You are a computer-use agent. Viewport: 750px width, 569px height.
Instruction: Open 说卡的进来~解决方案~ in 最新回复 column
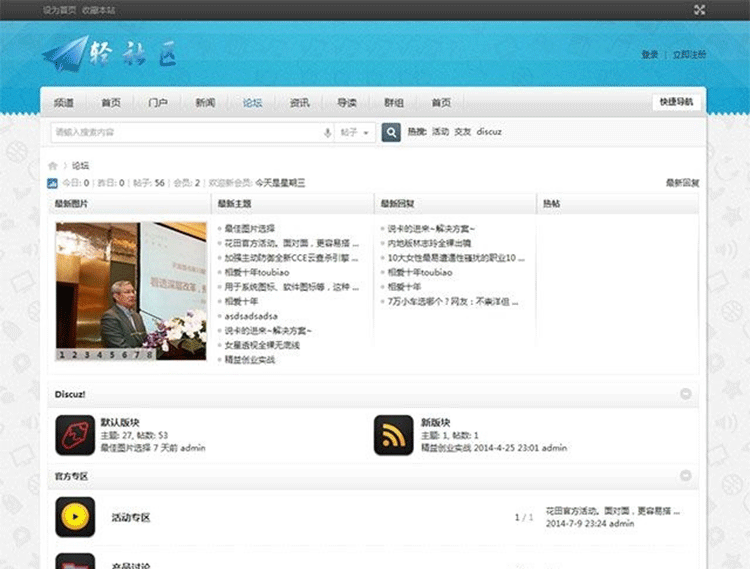click(x=431, y=229)
